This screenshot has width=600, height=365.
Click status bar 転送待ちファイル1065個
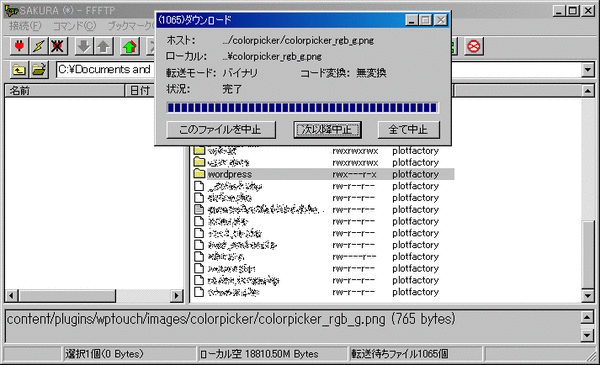pyautogui.click(x=399, y=354)
